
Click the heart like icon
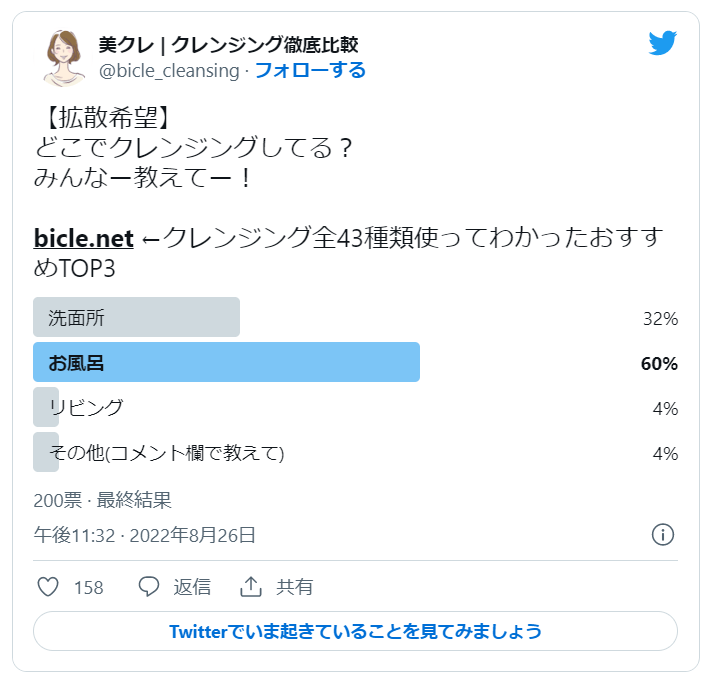coord(48,587)
